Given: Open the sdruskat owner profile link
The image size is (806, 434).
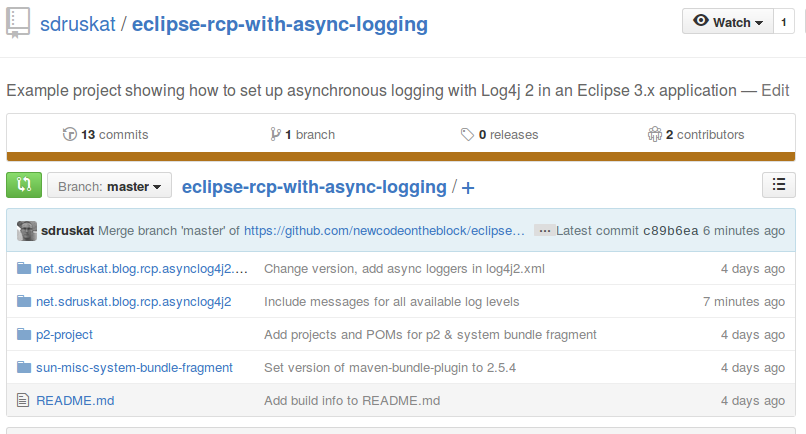Looking at the screenshot, I should [78, 24].
